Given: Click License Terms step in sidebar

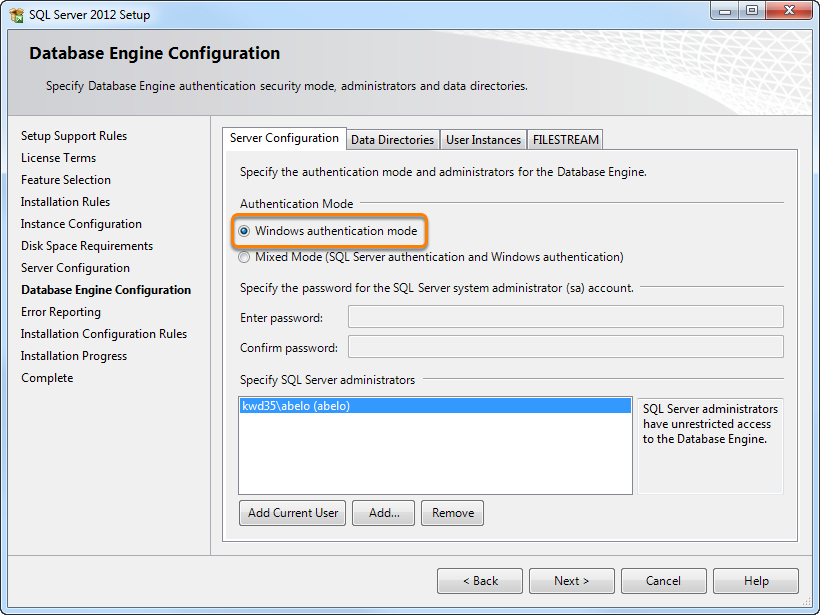Looking at the screenshot, I should pyautogui.click(x=59, y=158).
